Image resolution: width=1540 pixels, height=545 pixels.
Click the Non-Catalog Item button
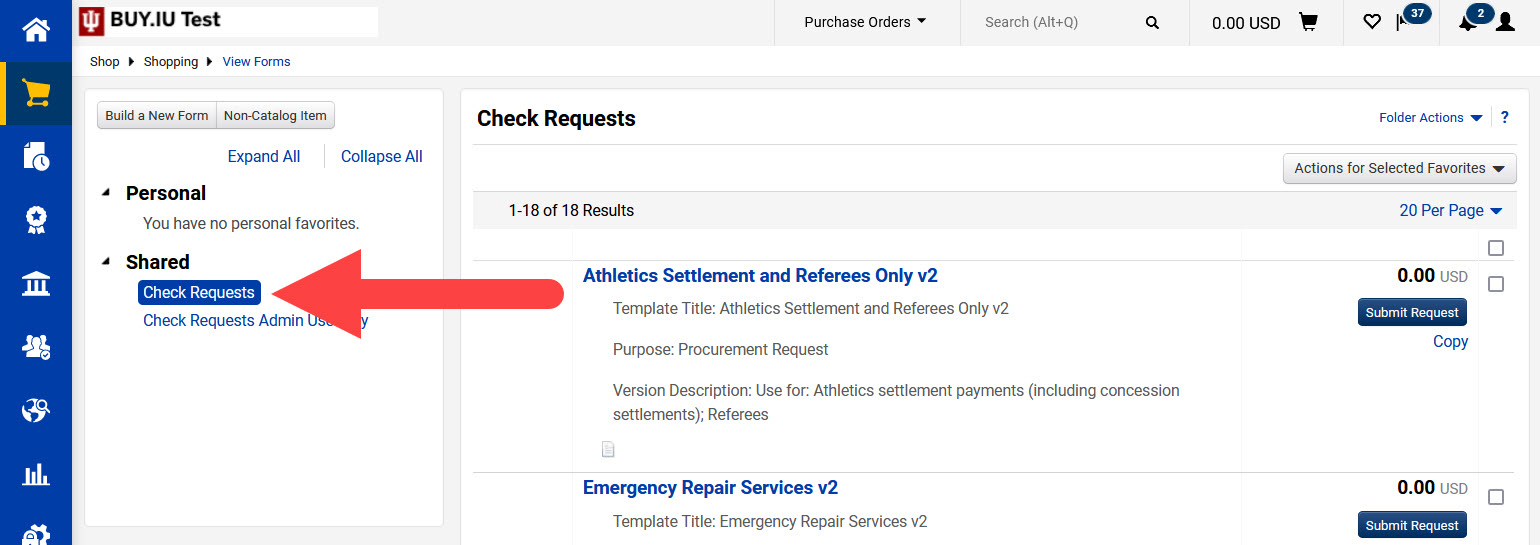coord(275,115)
